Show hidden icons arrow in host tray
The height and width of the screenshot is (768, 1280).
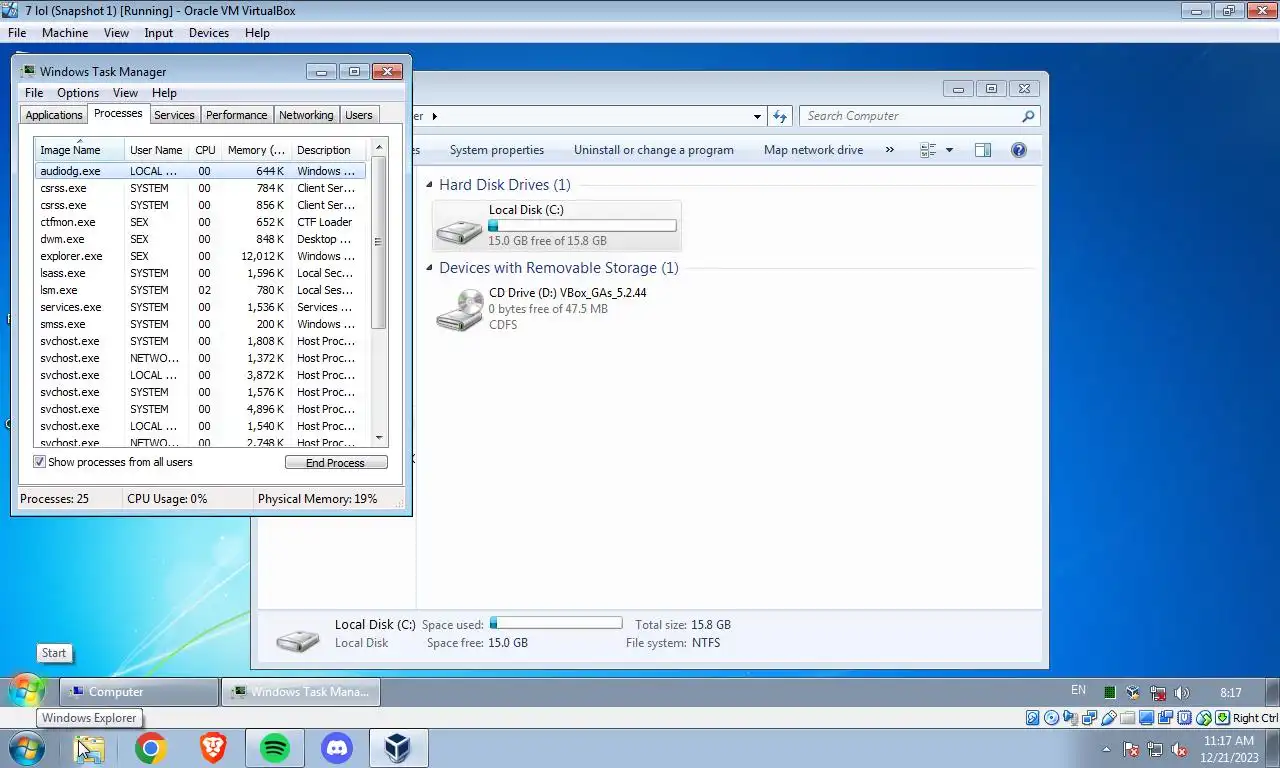pos(1106,749)
